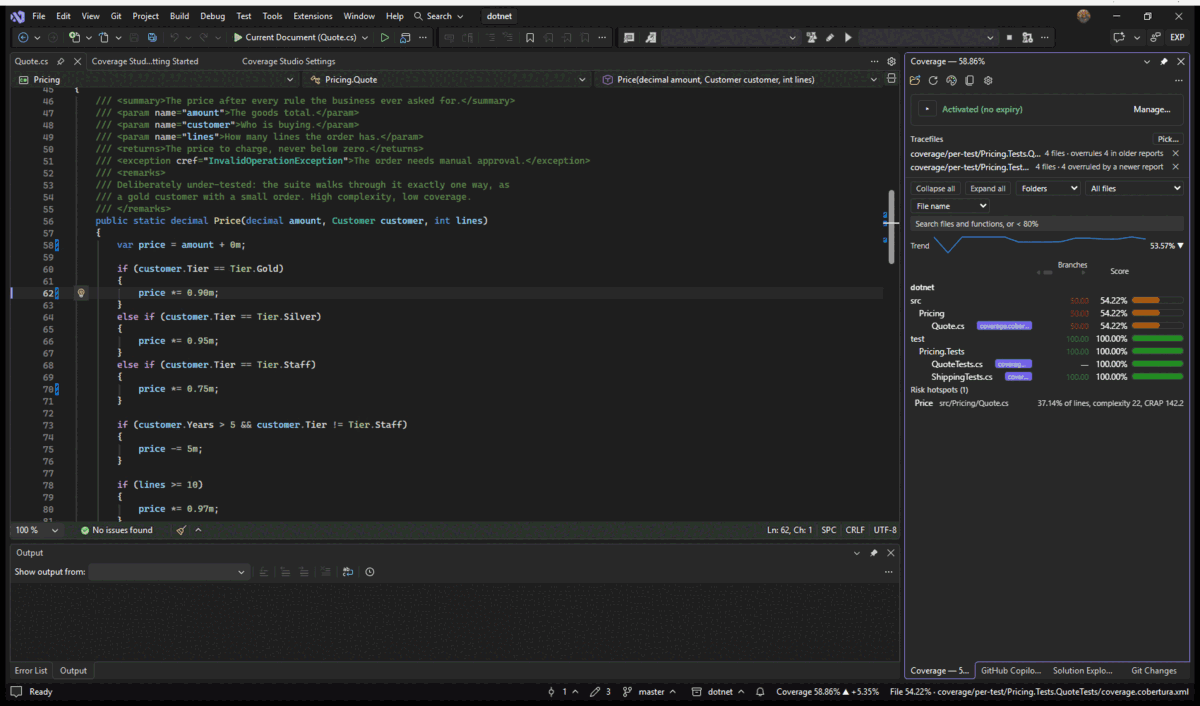Switch to the Solution Explorer tab
The width and height of the screenshot is (1200, 706).
click(x=1082, y=670)
